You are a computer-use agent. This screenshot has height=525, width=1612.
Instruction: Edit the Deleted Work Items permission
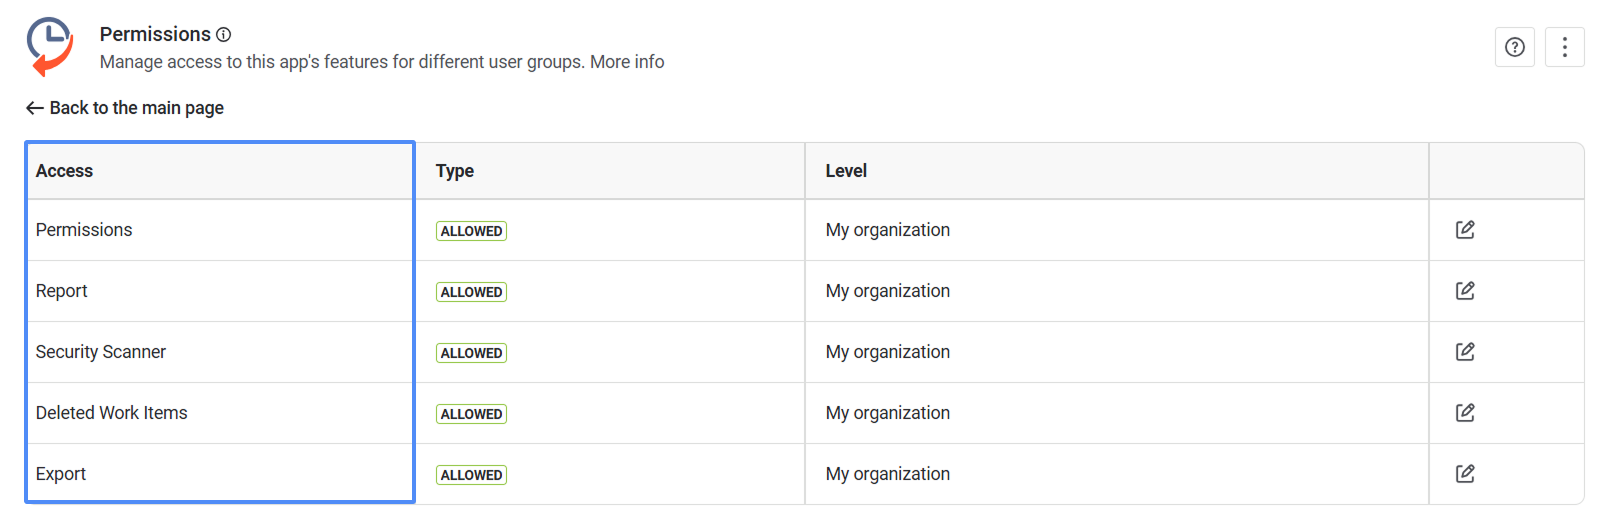point(1465,413)
